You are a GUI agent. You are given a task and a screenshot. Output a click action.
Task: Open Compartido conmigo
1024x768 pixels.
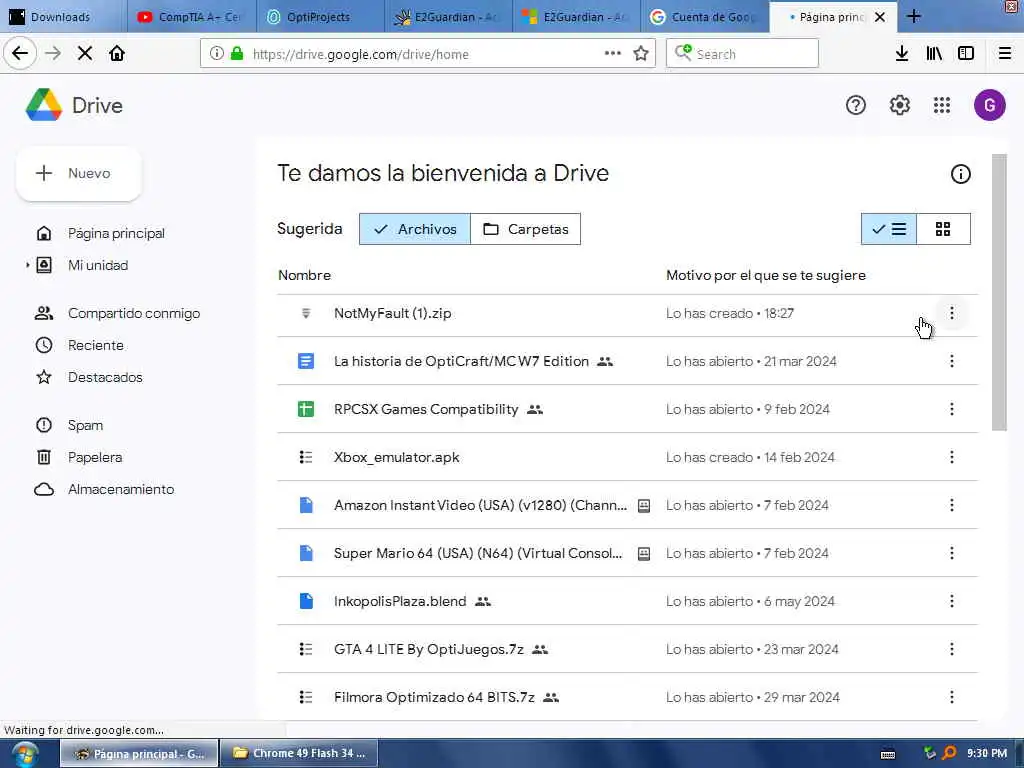tap(134, 313)
